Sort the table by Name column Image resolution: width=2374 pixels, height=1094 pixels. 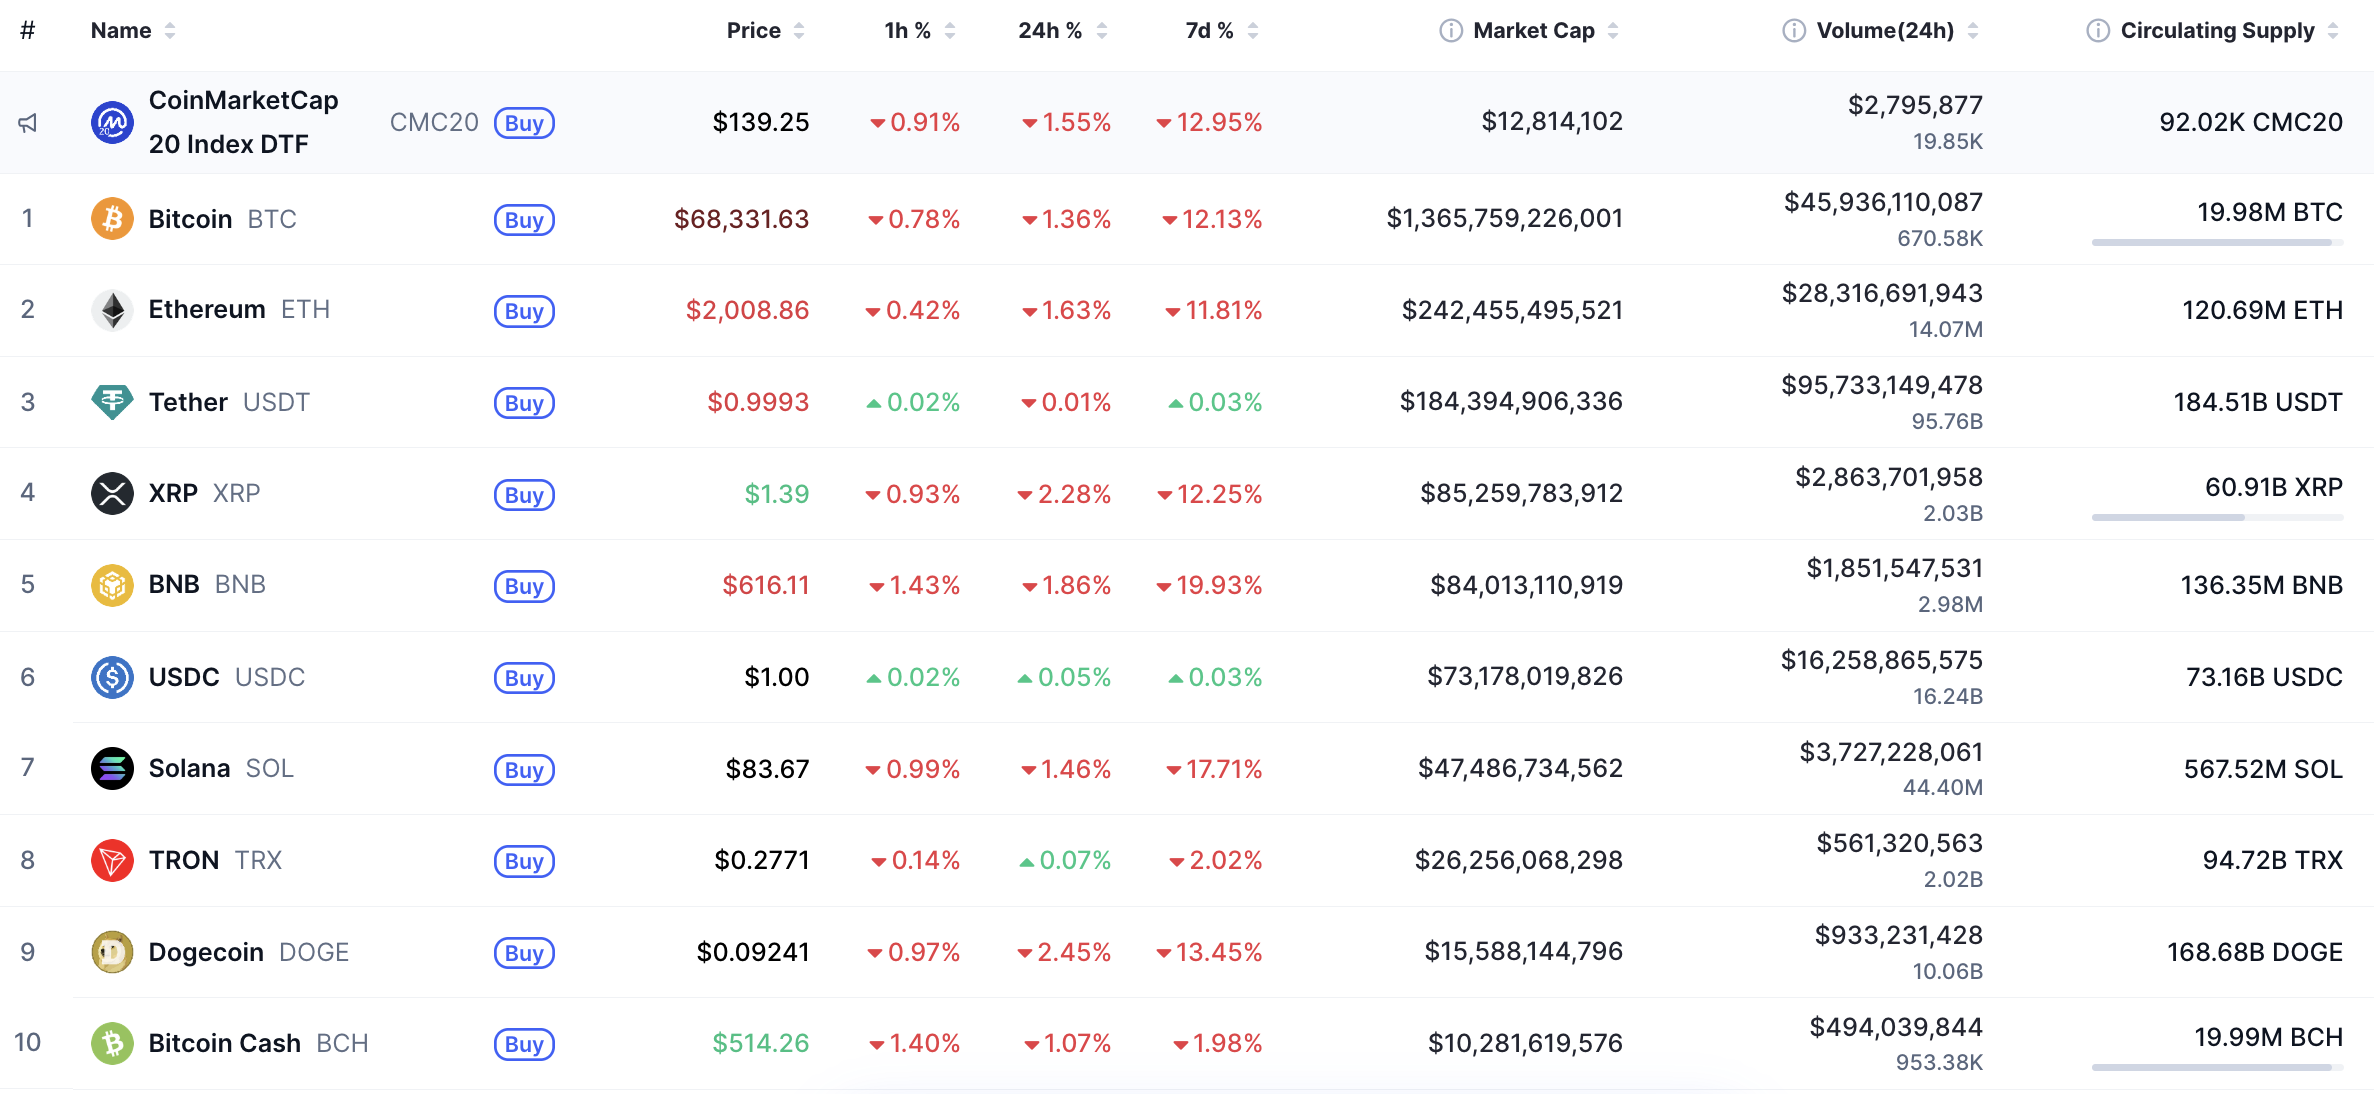coord(121,31)
